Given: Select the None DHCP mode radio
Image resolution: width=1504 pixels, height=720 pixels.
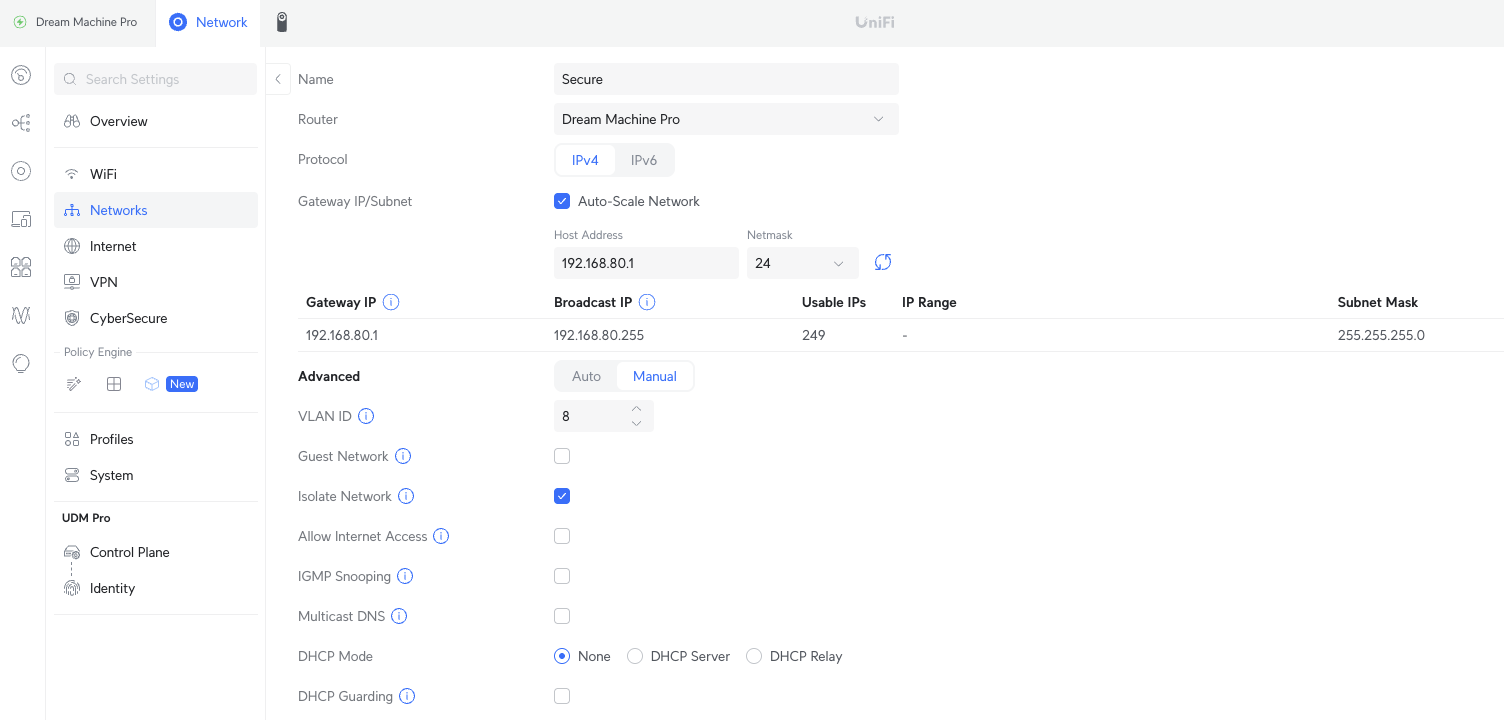Looking at the screenshot, I should (562, 656).
